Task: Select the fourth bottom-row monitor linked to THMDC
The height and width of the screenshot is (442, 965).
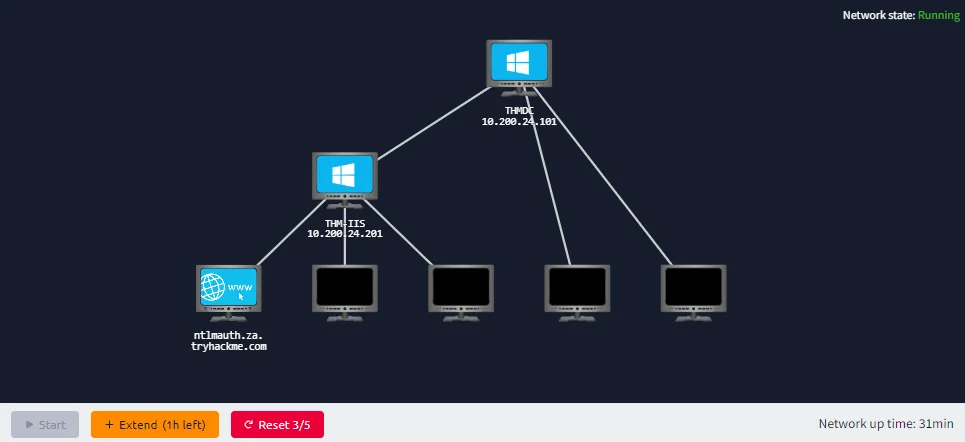Action: pos(577,293)
